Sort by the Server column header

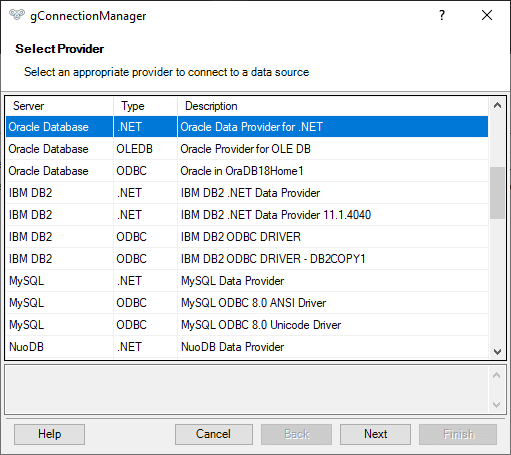pyautogui.click(x=60, y=106)
